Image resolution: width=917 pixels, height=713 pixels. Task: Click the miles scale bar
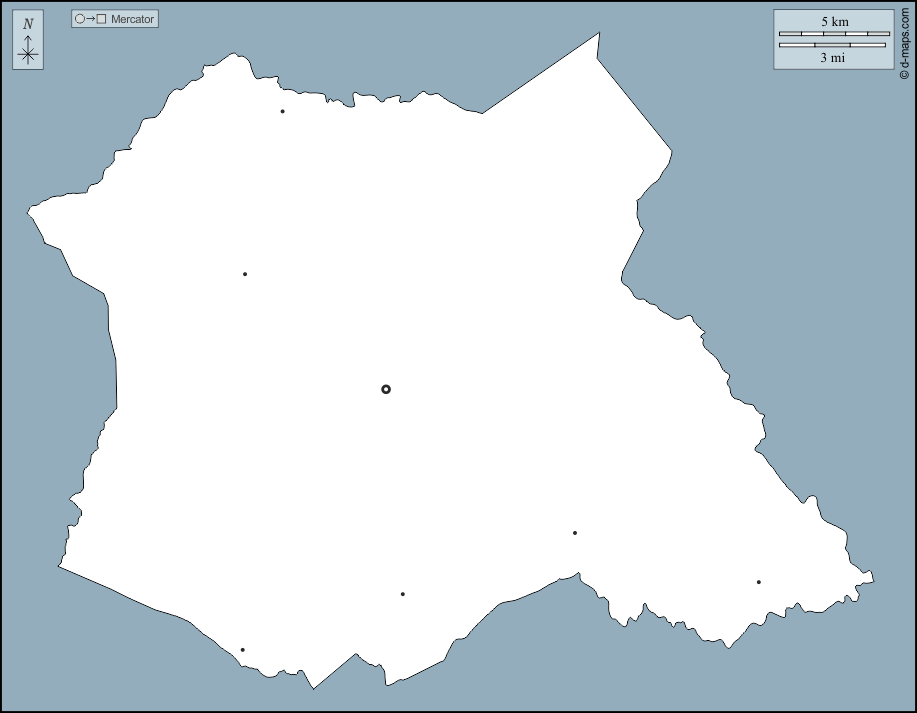coord(832,45)
